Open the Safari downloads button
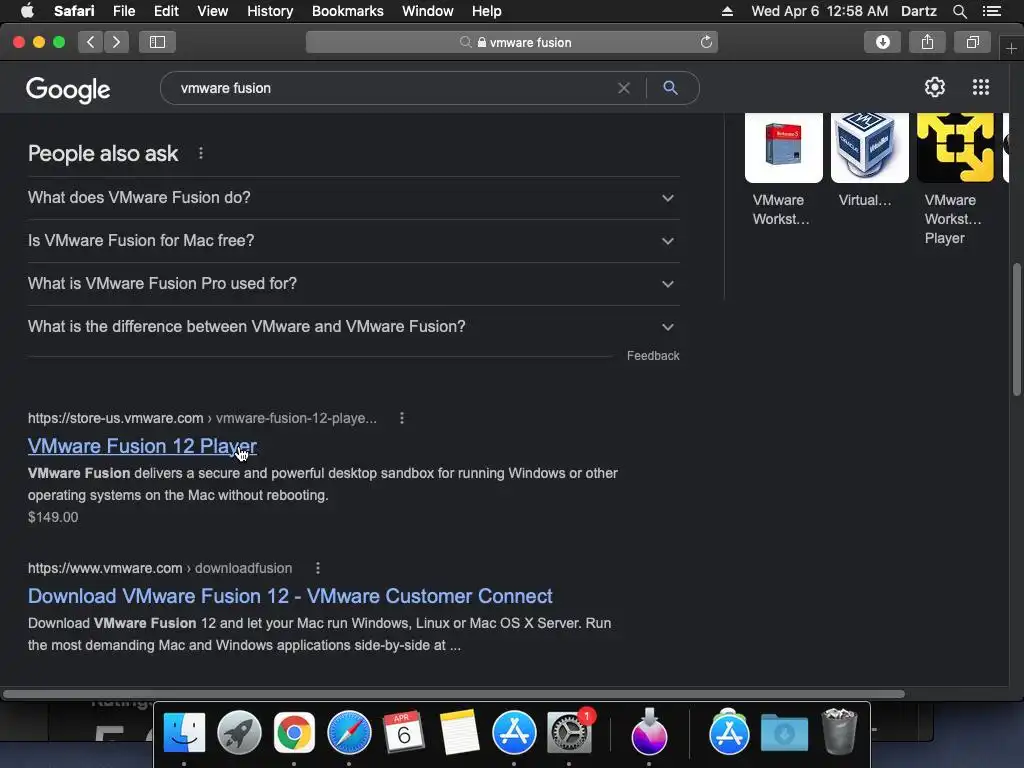1024x768 pixels. [x=882, y=42]
